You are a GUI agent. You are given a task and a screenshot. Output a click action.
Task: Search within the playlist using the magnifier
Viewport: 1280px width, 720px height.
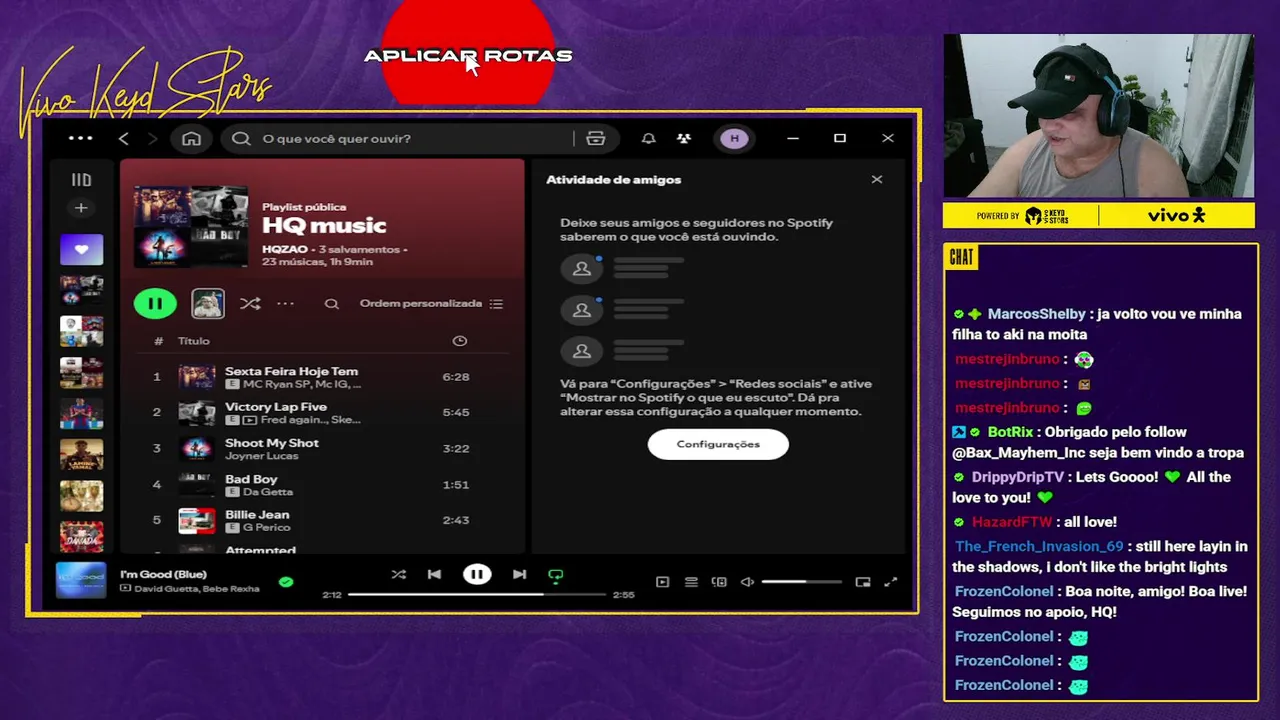[332, 304]
